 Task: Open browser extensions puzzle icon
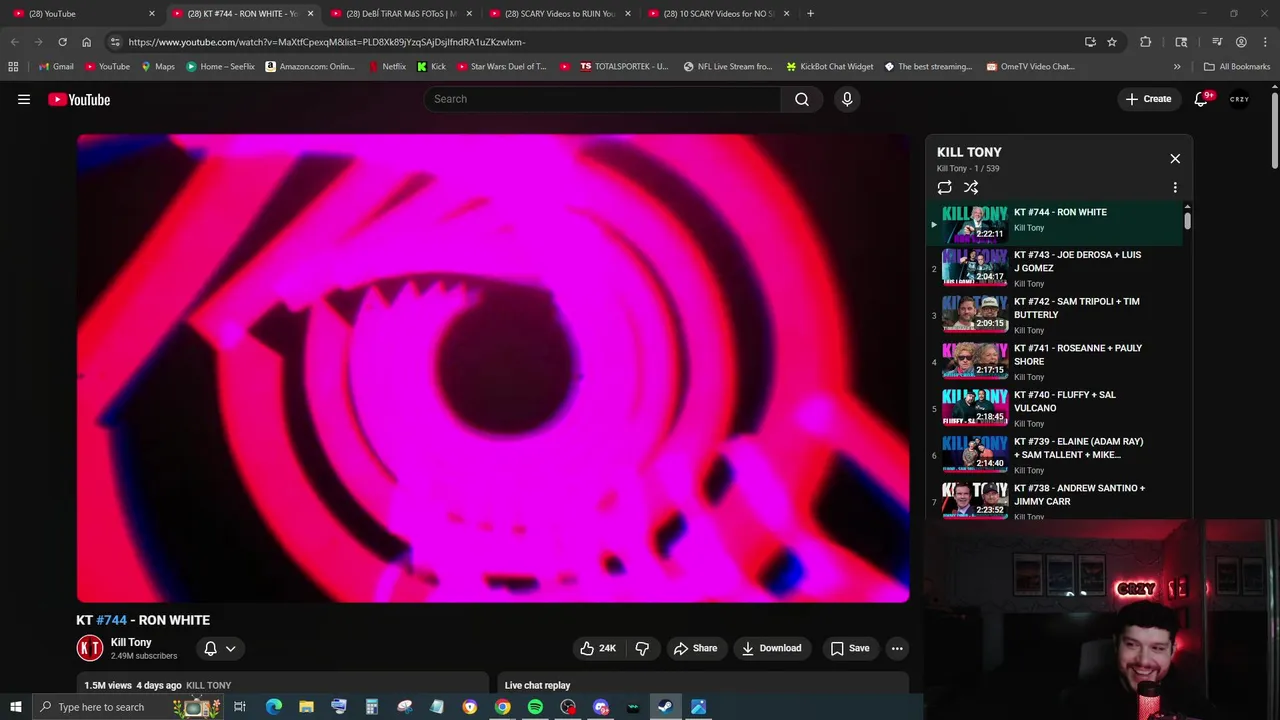pos(1146,42)
